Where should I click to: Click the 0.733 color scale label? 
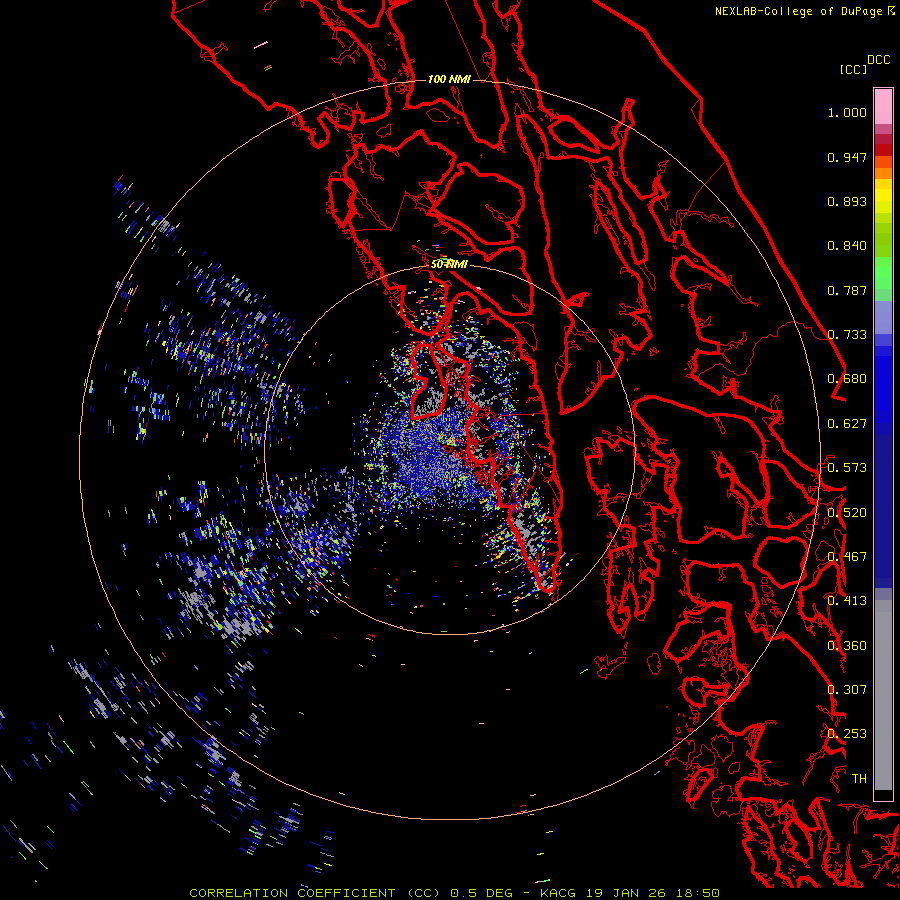pyautogui.click(x=847, y=335)
